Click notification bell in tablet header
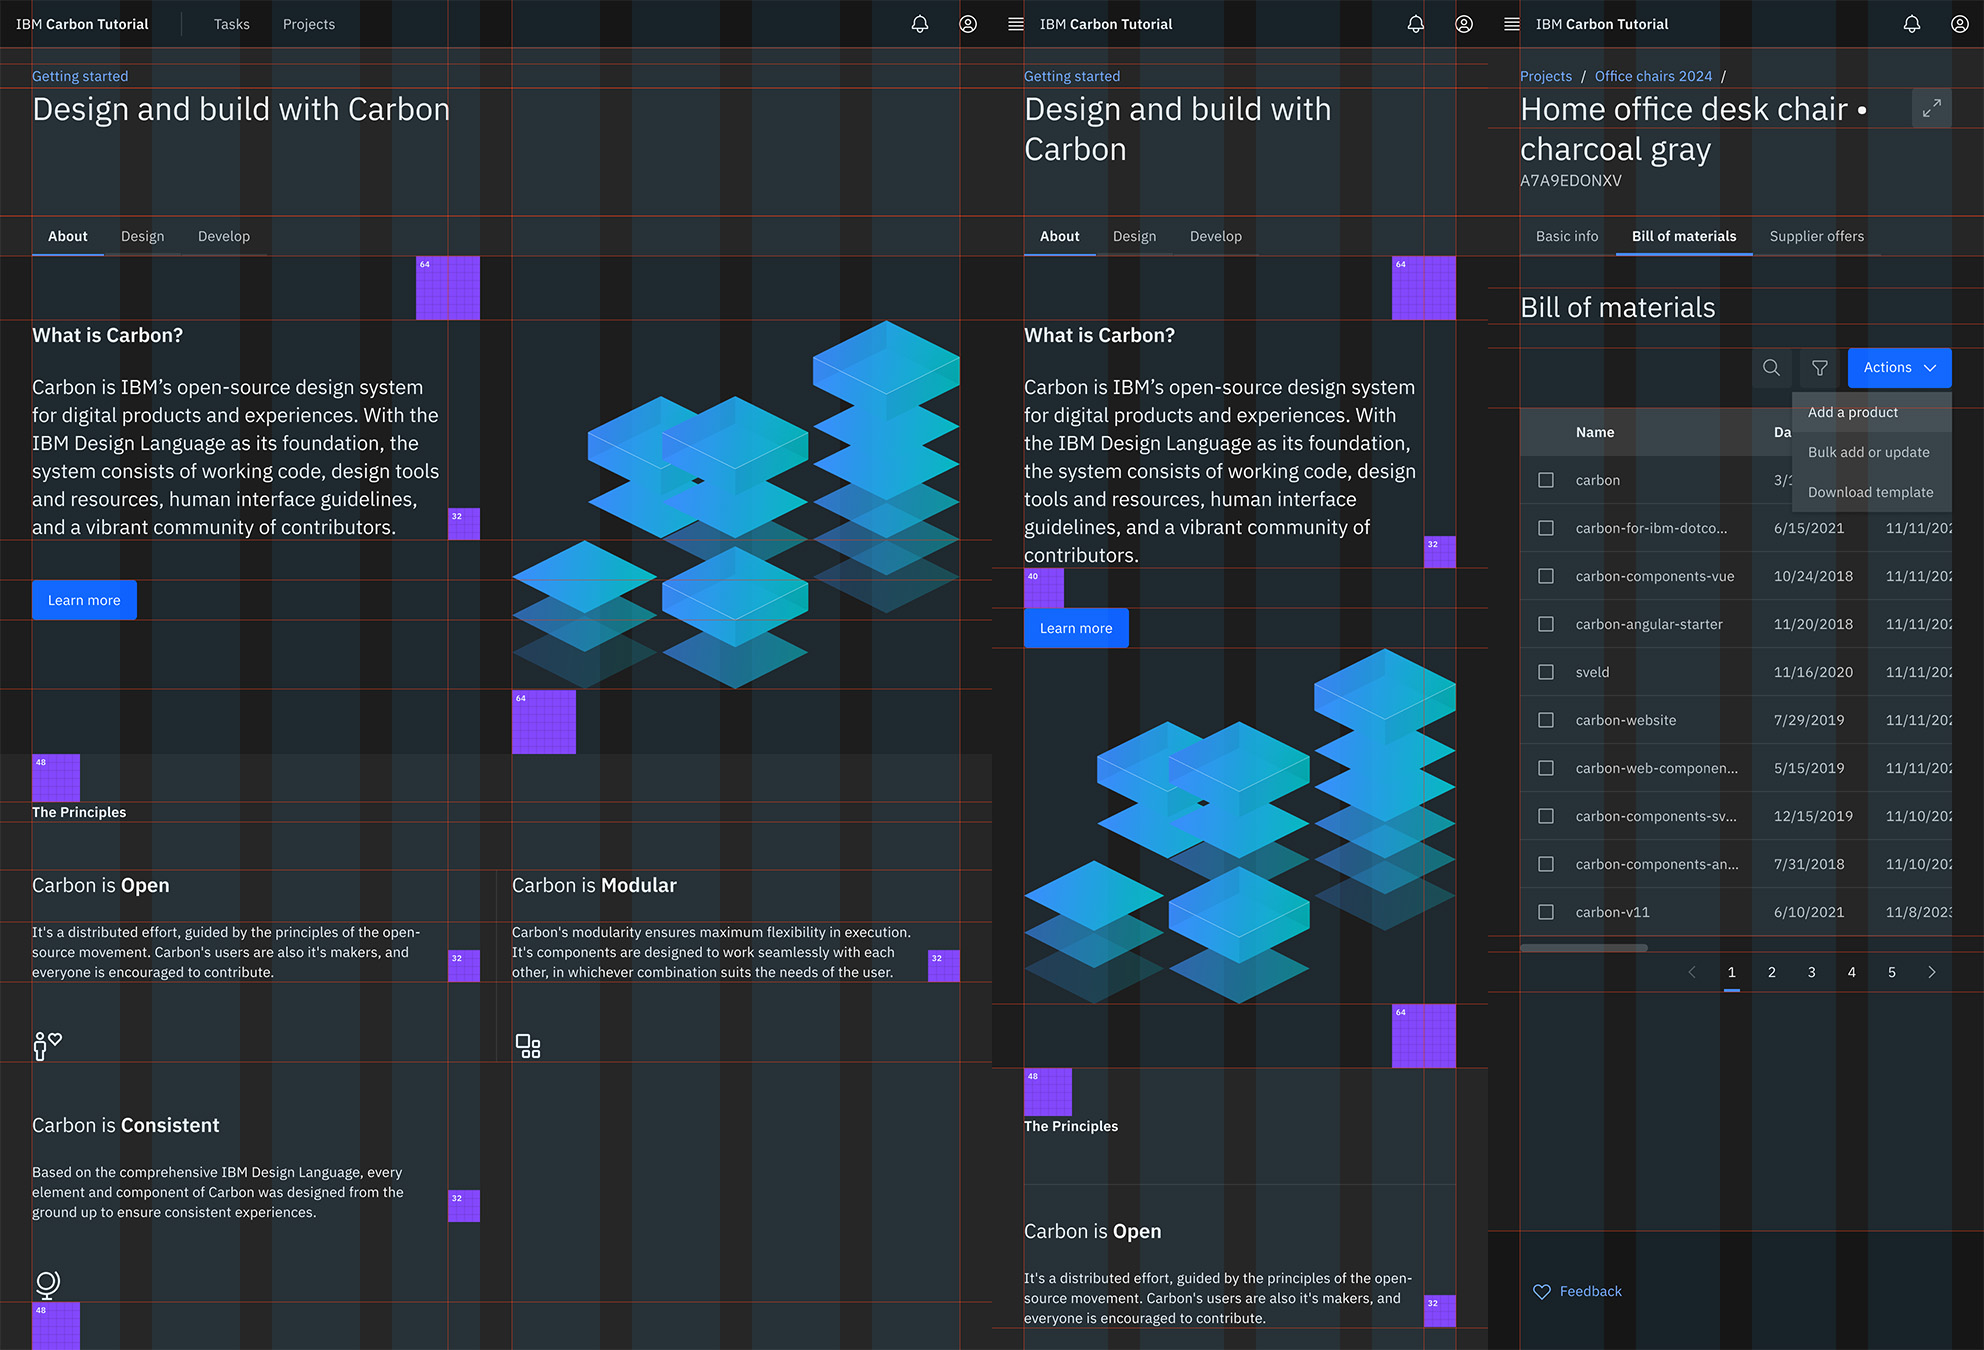Viewport: 1984px width, 1350px height. 1416,24
